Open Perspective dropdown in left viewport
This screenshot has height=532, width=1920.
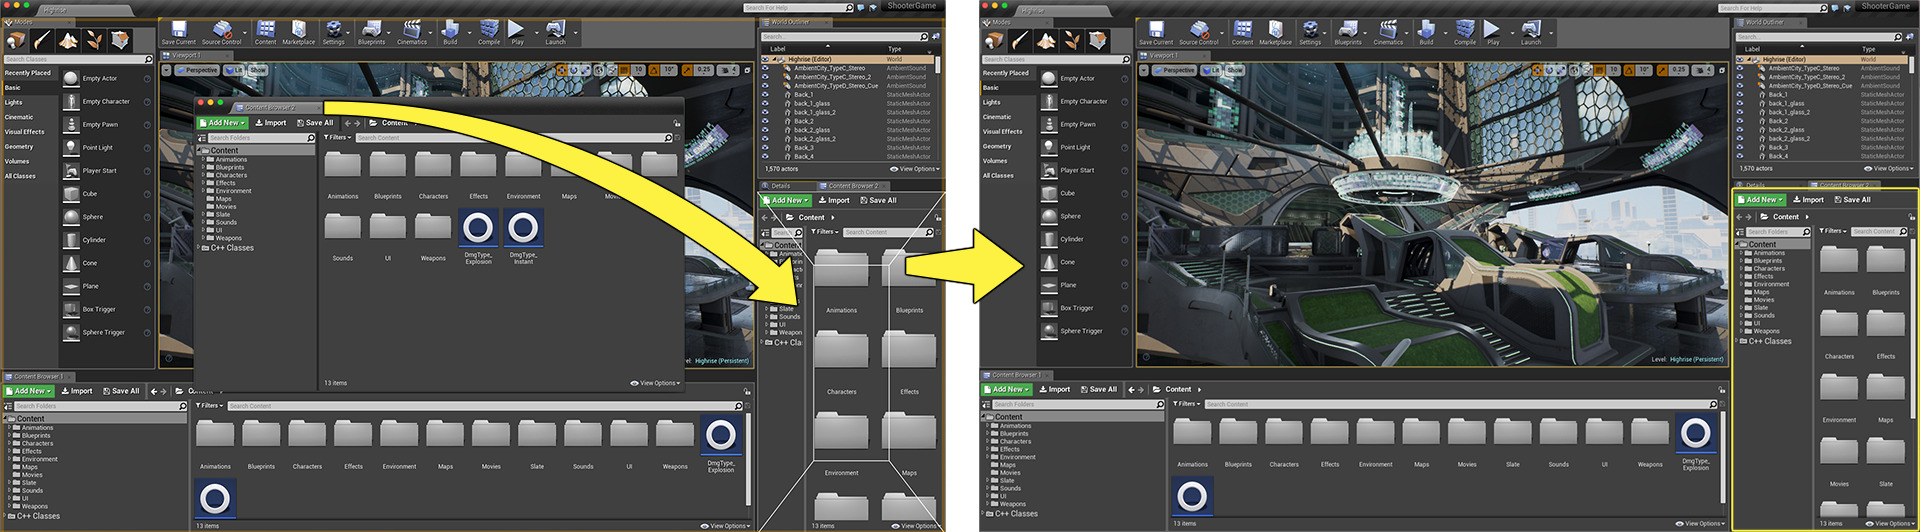pyautogui.click(x=197, y=70)
